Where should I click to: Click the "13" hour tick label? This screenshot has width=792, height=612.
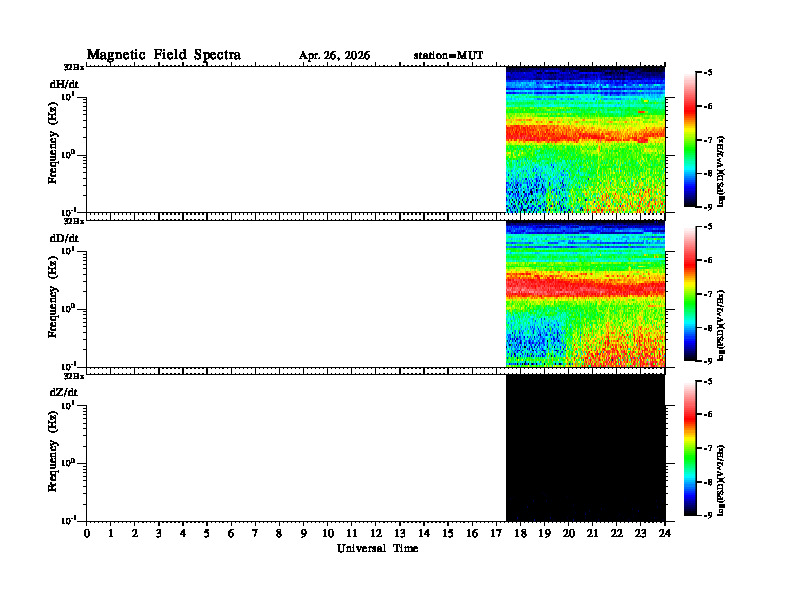(400, 533)
